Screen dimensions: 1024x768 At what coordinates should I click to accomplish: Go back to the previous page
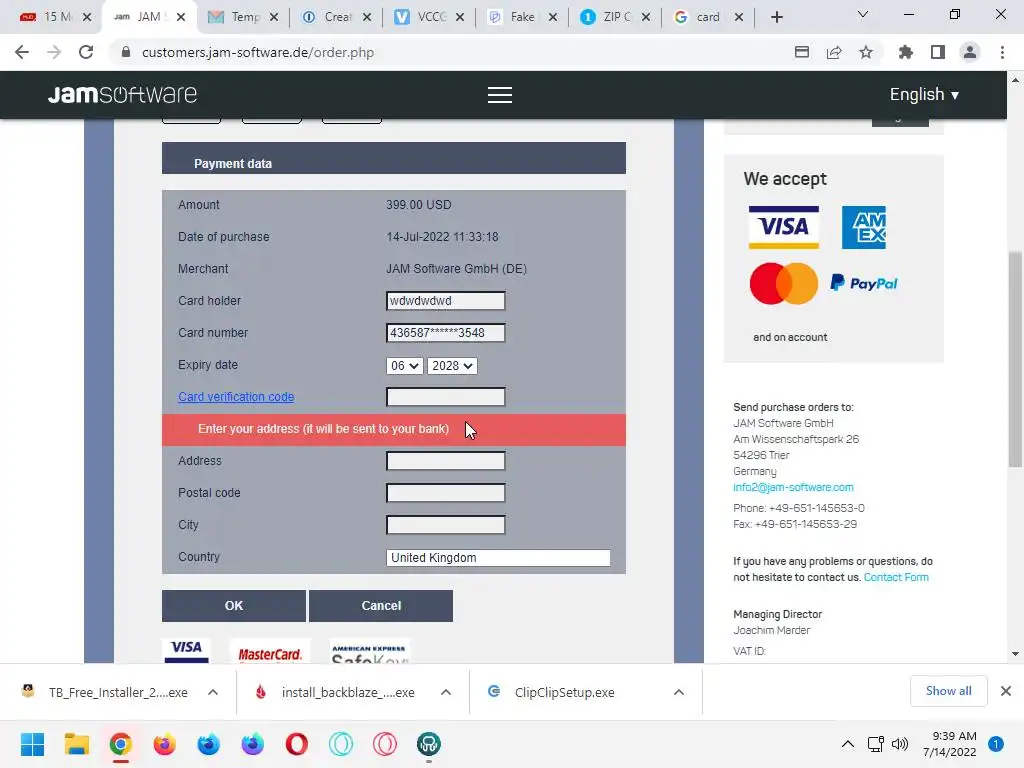22,52
